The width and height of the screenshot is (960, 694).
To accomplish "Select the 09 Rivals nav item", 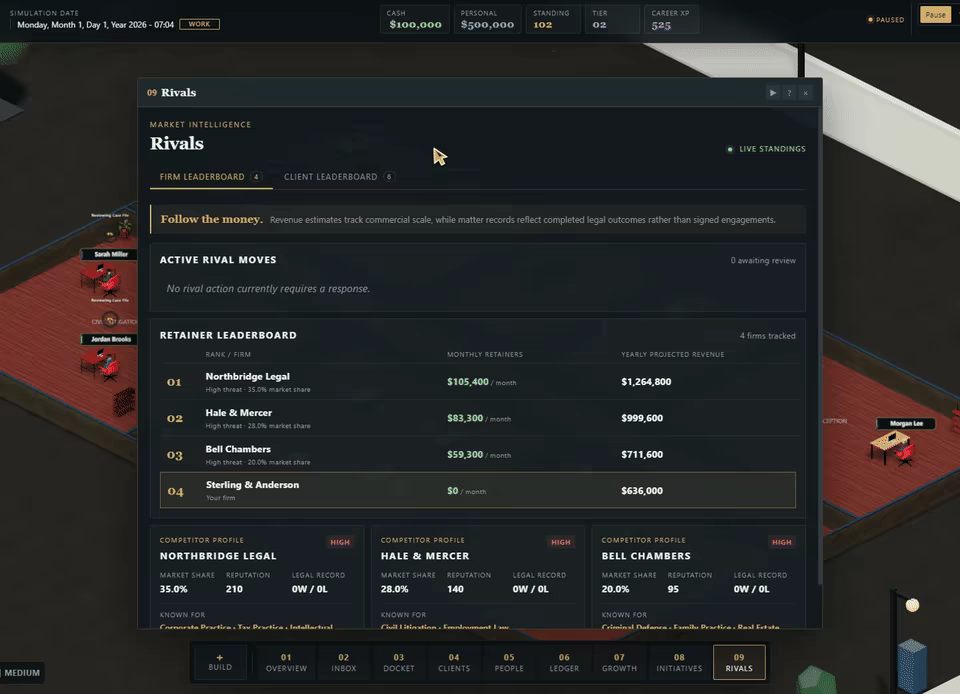I will pyautogui.click(x=739, y=662).
